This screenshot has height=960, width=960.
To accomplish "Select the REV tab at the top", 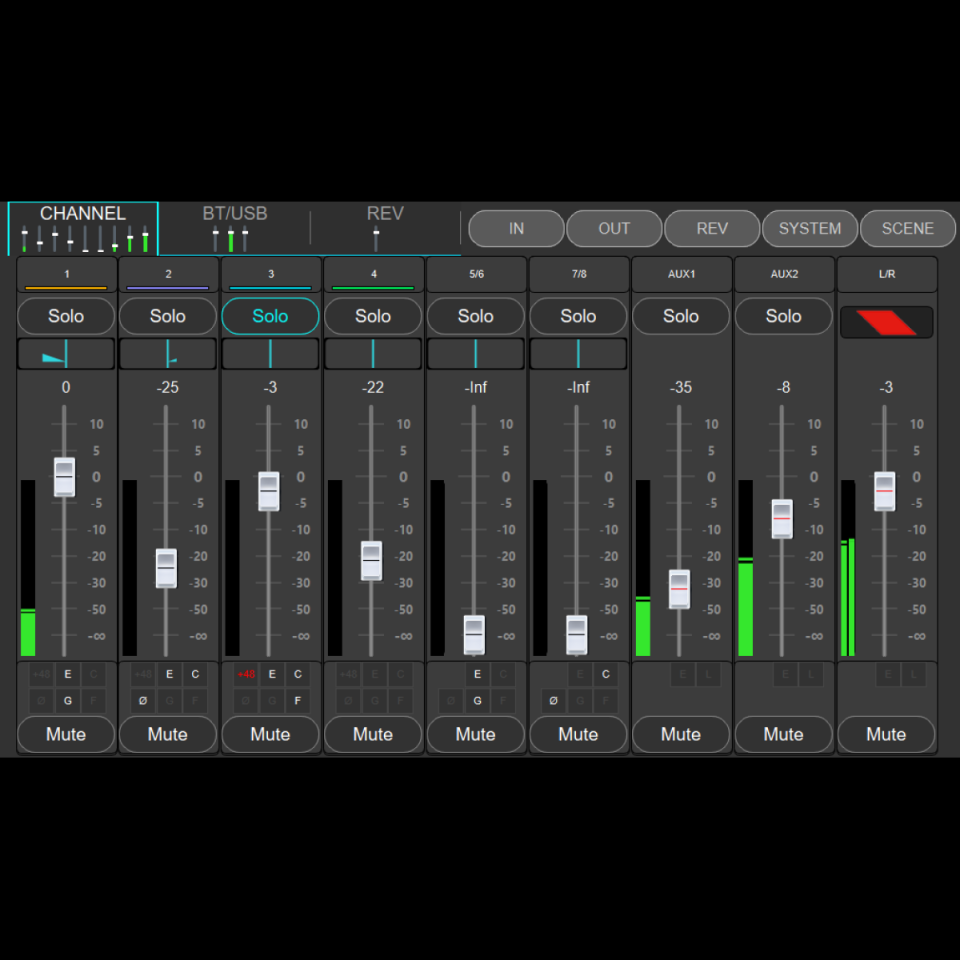I will [384, 213].
